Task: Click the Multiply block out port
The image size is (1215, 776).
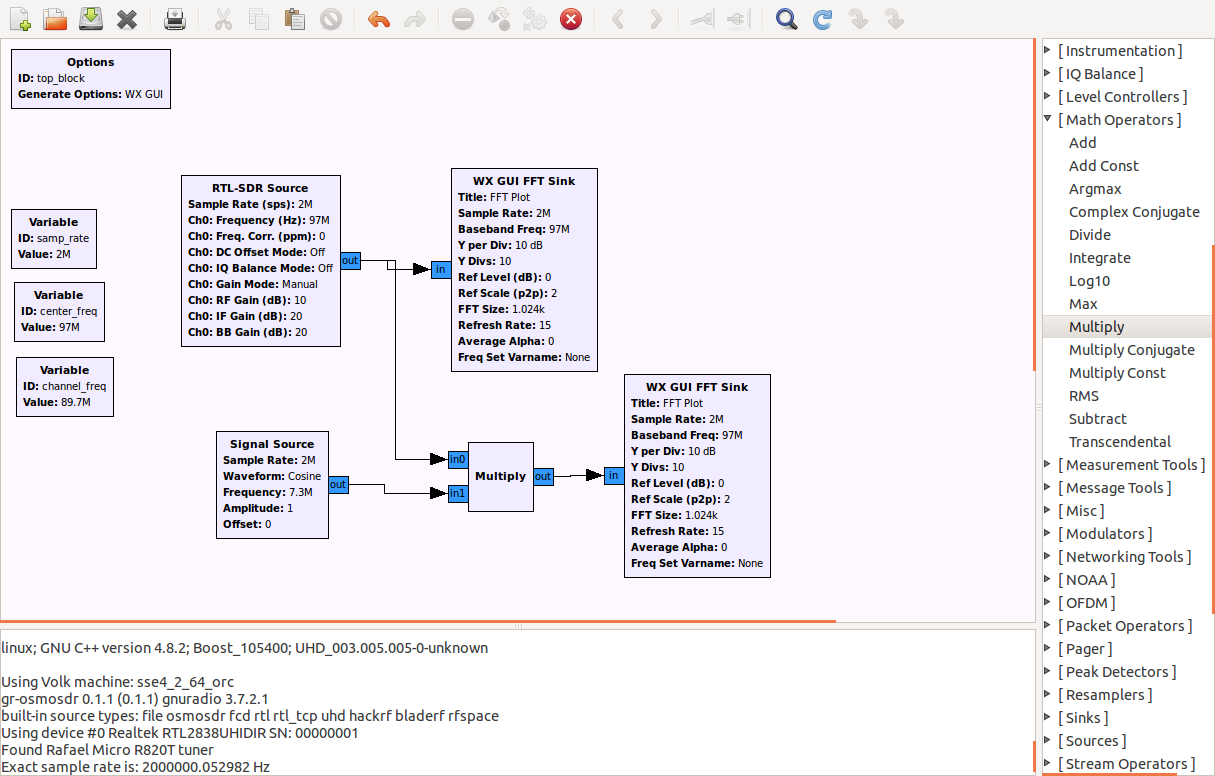Action: 543,477
